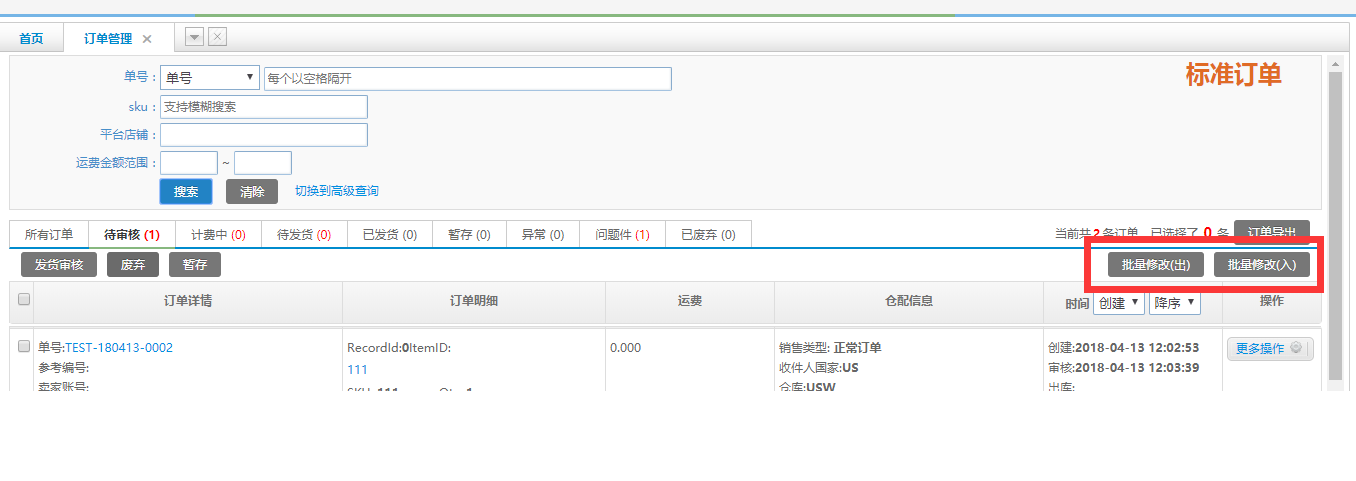1356x481 pixels.
Task: Close the 订单管理 tab with its X icon
Action: 147,39
